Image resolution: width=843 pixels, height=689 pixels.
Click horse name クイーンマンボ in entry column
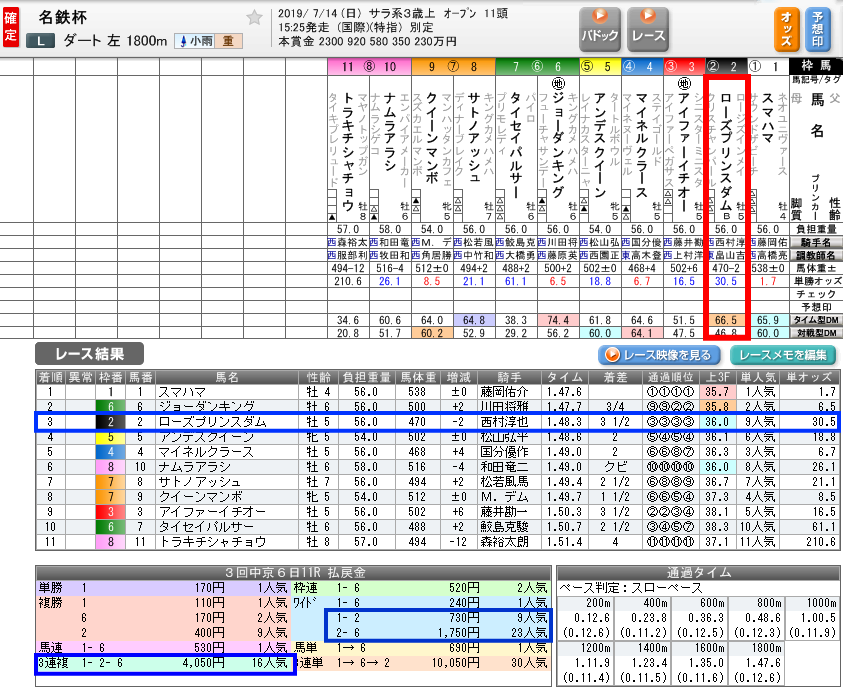(432, 139)
